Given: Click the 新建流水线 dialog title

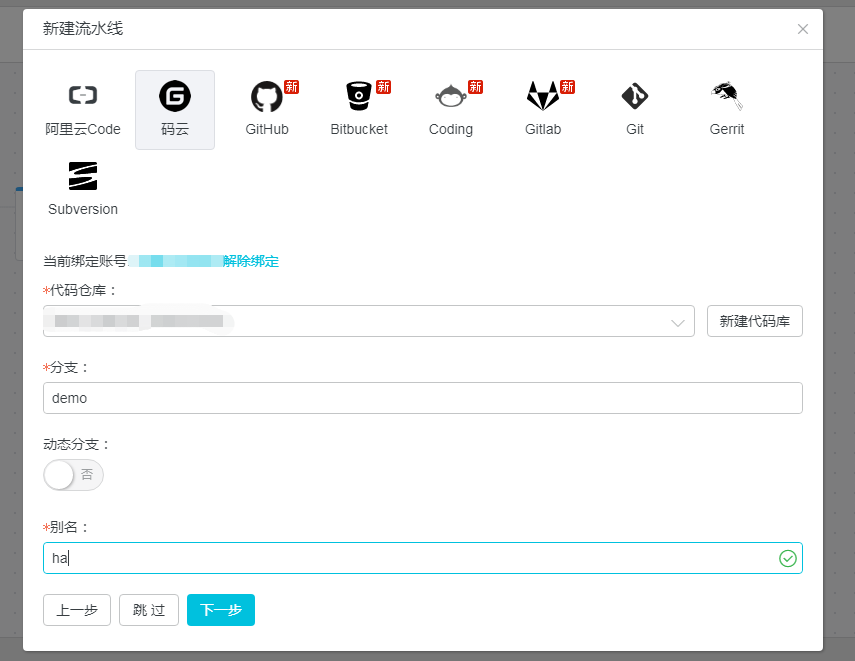Looking at the screenshot, I should point(83,28).
